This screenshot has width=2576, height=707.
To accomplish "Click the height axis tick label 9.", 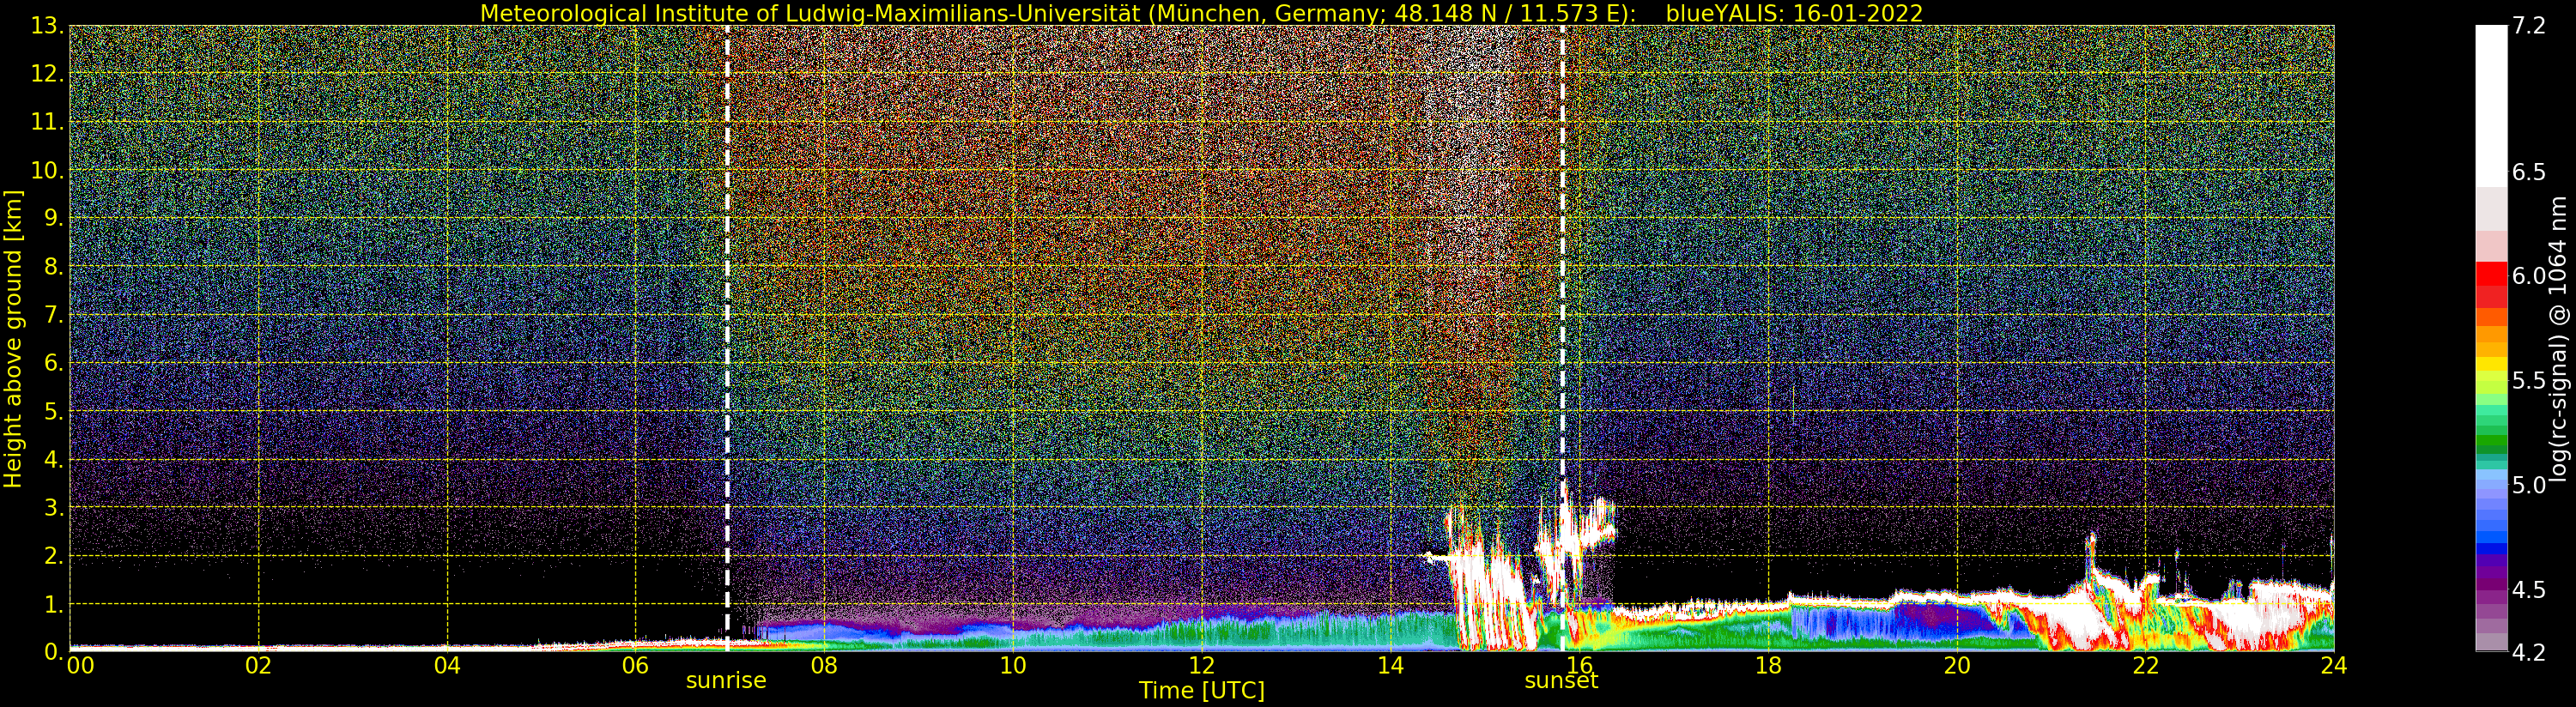I will [x=53, y=218].
